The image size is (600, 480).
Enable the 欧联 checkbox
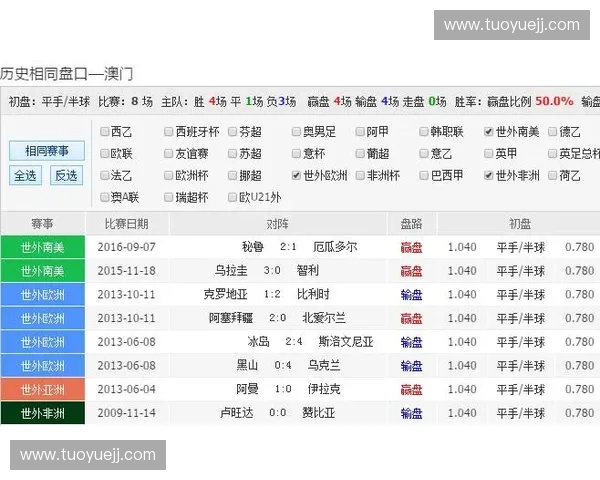(x=104, y=154)
